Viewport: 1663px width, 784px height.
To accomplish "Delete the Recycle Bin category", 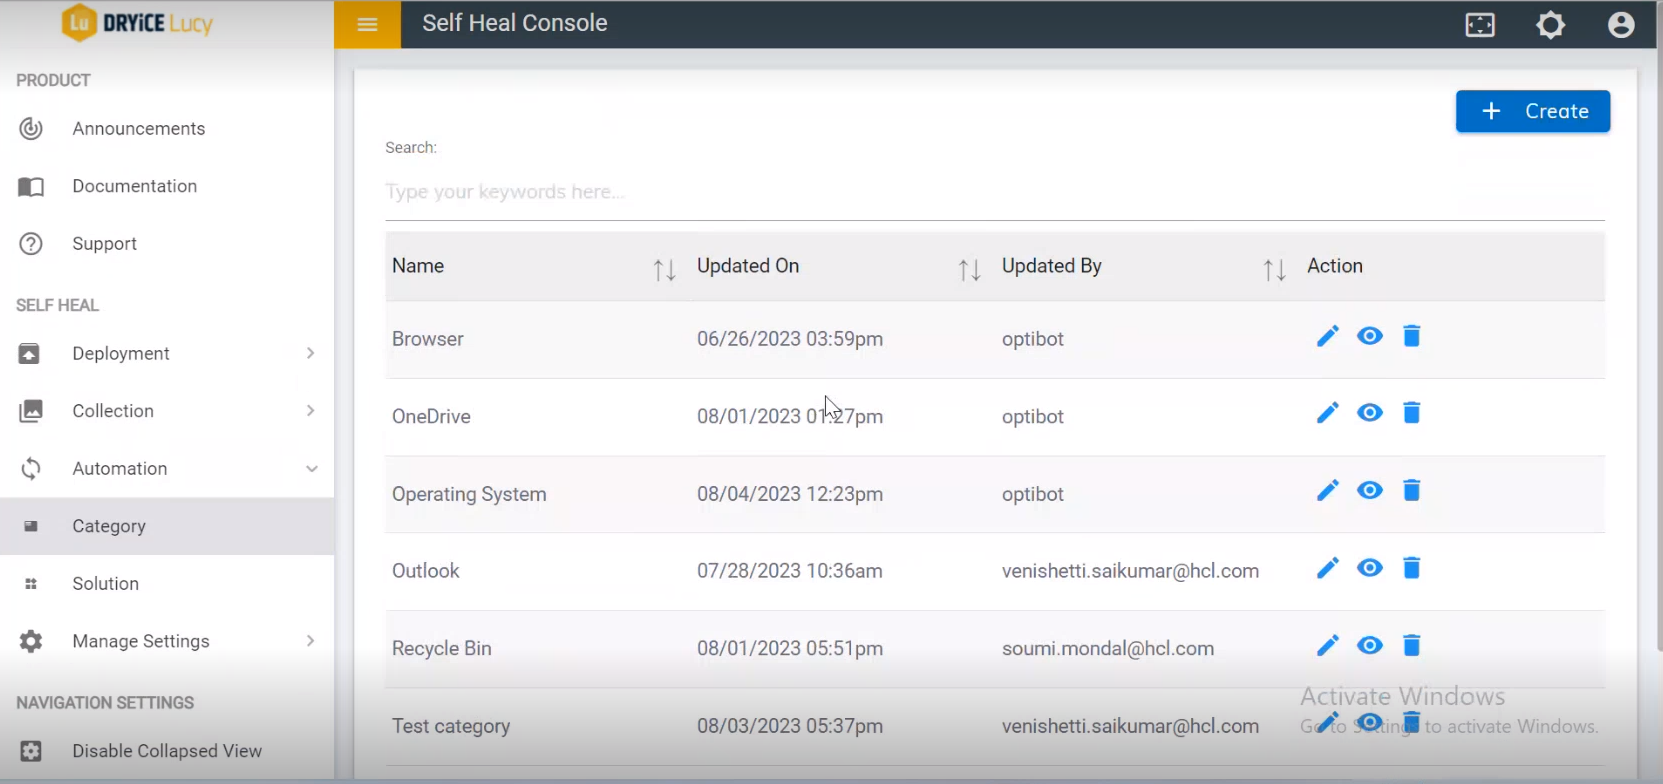I will 1411,646.
